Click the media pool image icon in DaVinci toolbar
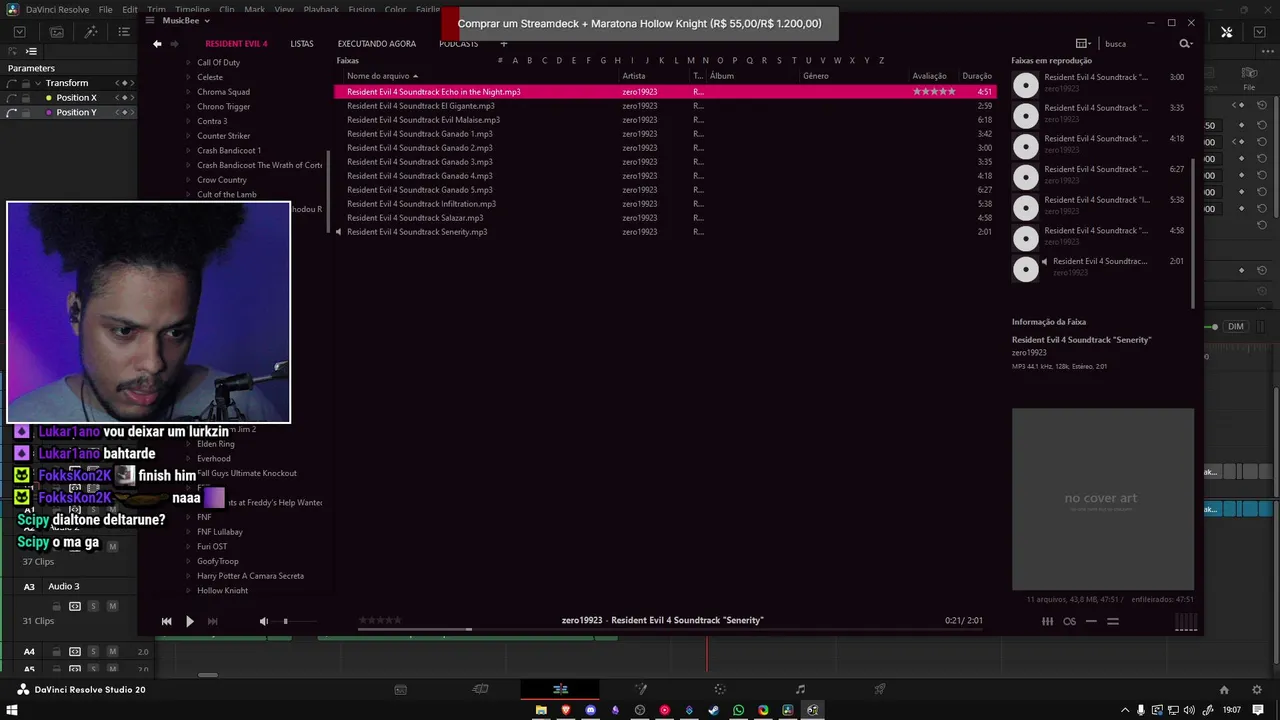Image resolution: width=1280 pixels, height=720 pixels. (57, 32)
